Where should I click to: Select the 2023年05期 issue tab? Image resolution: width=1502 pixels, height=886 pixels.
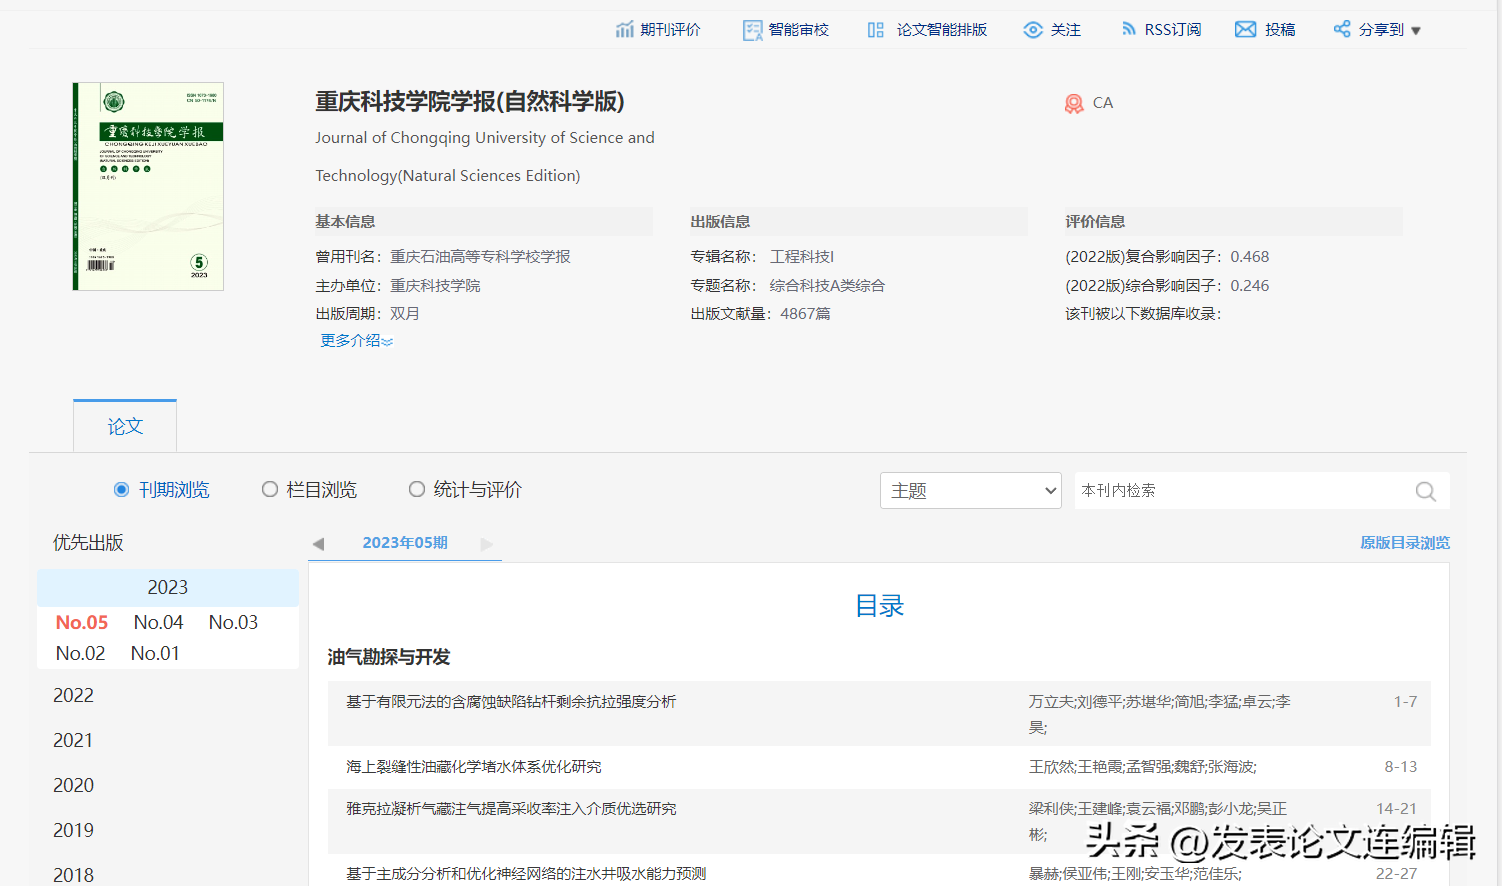coord(405,543)
